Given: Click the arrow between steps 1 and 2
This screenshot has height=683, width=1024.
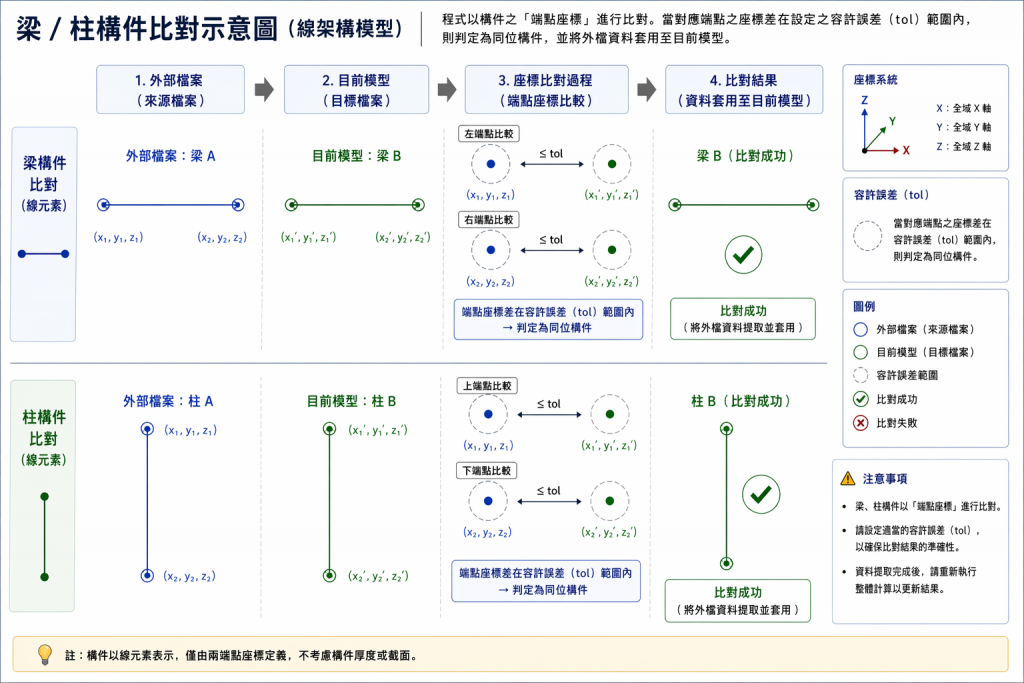Looking at the screenshot, I should click(x=264, y=90).
